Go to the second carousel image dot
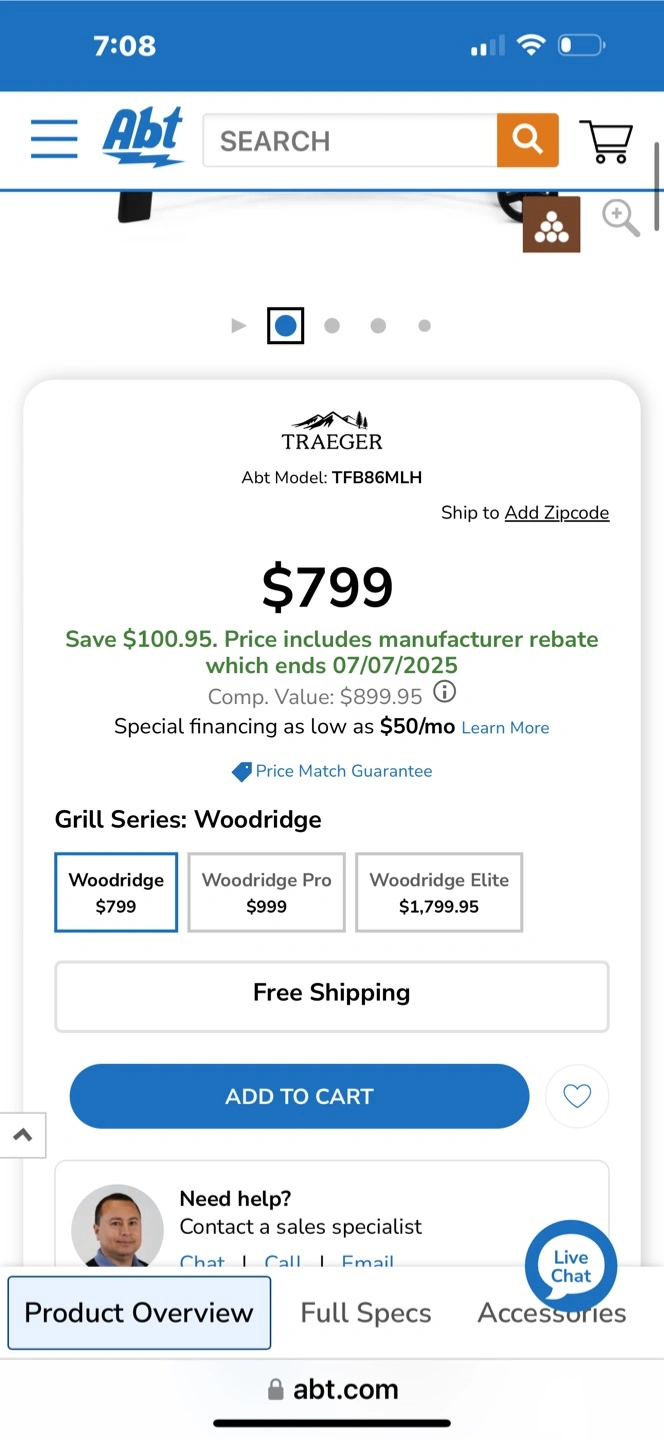The image size is (664, 1440). click(332, 326)
